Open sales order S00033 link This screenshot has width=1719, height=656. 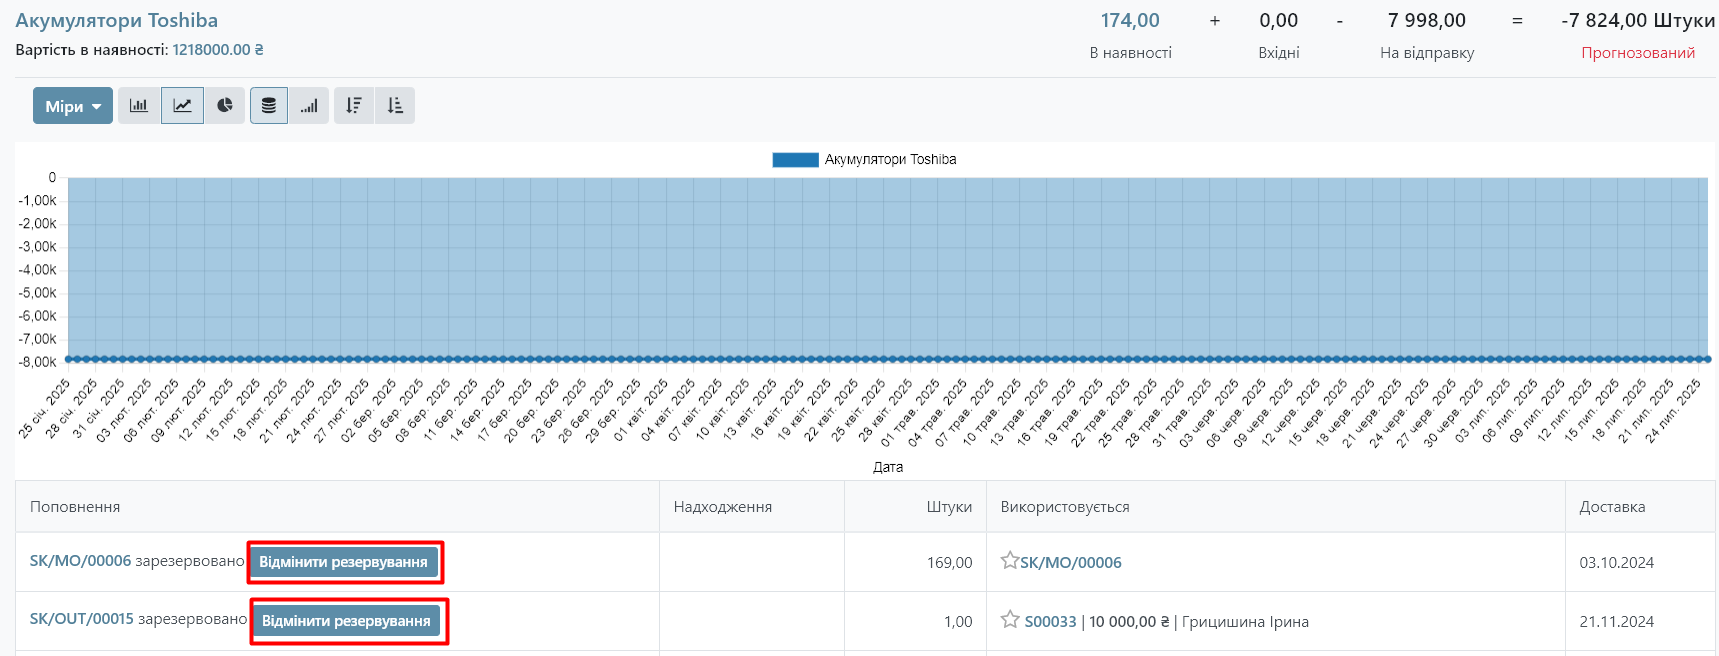(x=1050, y=622)
